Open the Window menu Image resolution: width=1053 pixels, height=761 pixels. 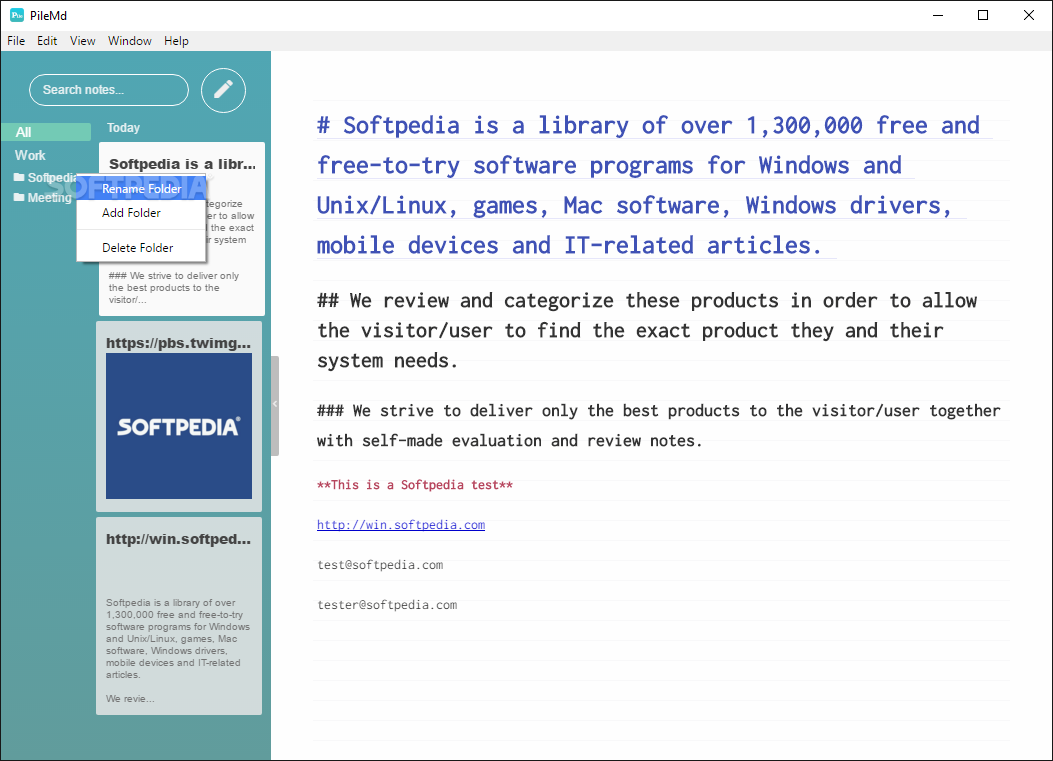pyautogui.click(x=130, y=41)
